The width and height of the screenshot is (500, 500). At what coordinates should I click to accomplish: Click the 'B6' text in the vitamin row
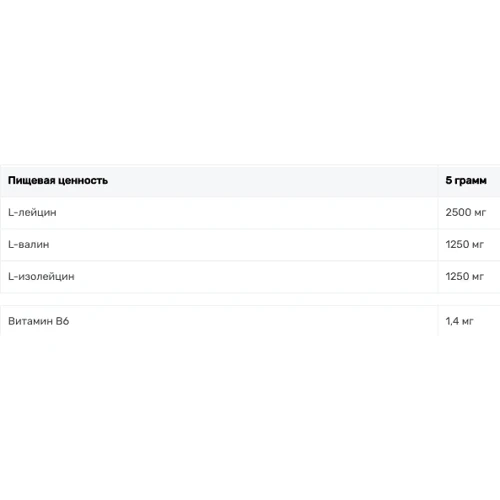pos(62,321)
